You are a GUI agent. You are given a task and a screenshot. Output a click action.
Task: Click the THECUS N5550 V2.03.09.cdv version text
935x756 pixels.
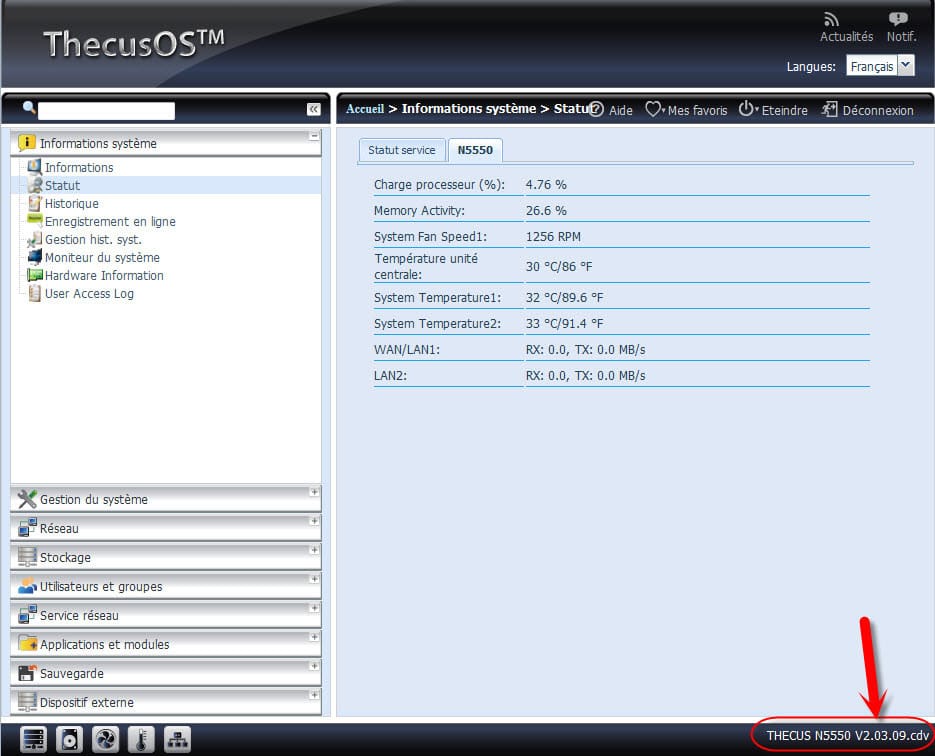pos(848,735)
